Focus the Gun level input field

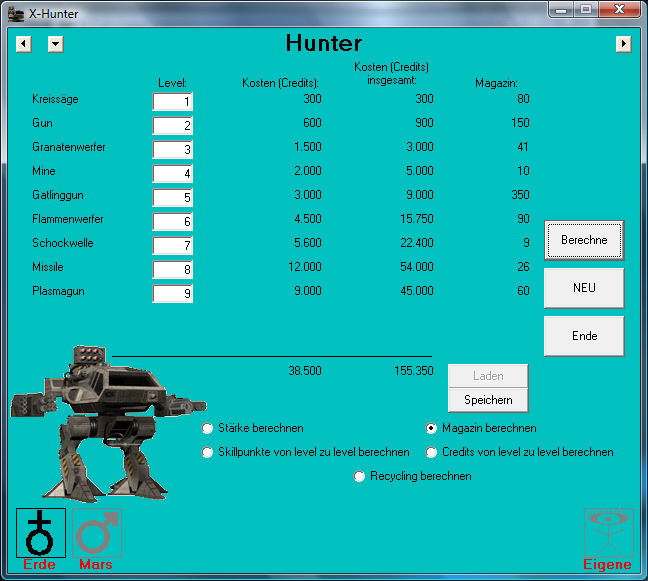[172, 126]
